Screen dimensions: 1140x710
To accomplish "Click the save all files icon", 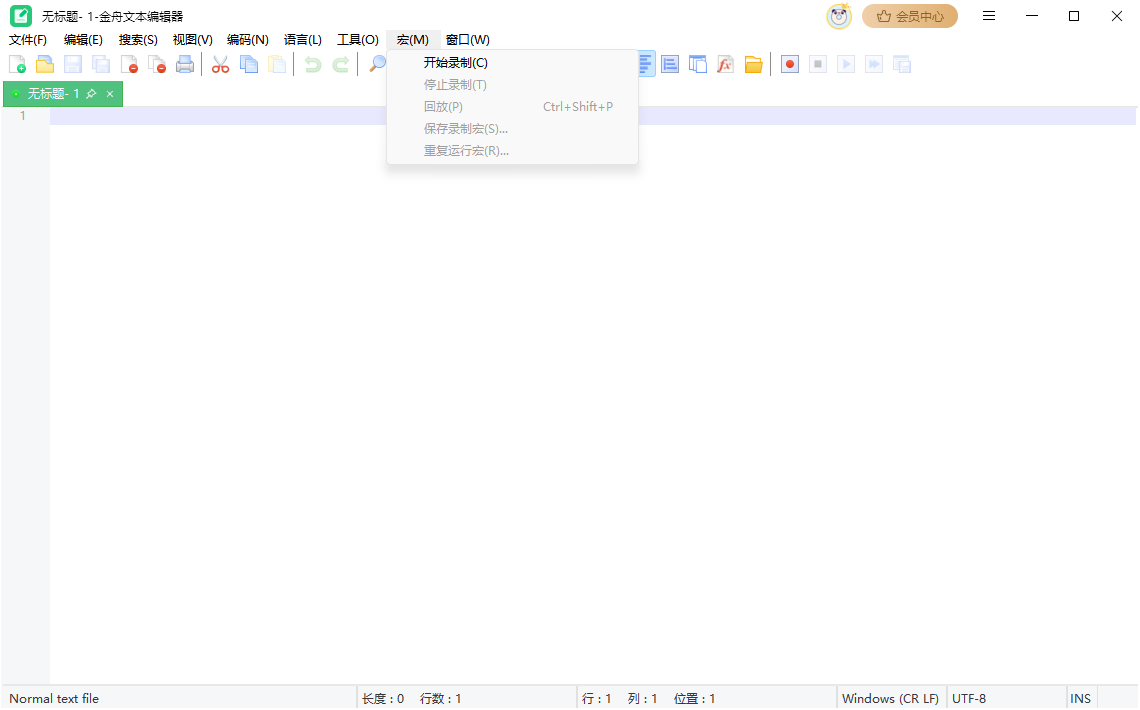I will [x=101, y=64].
